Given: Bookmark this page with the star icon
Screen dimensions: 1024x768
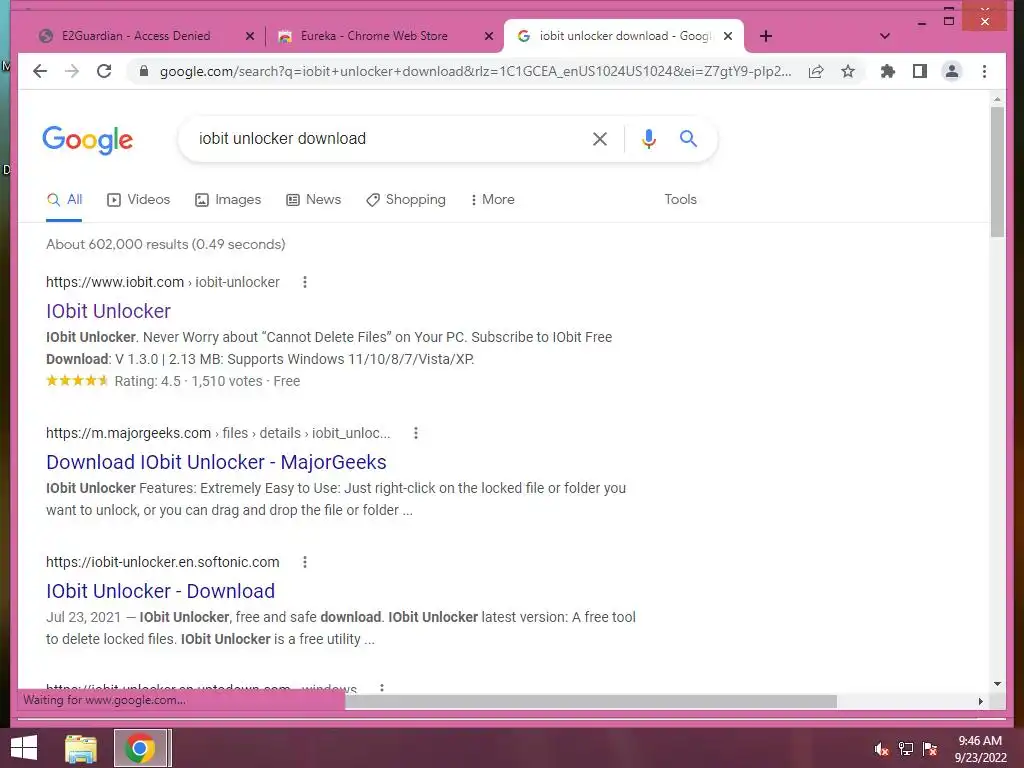Looking at the screenshot, I should tap(848, 71).
